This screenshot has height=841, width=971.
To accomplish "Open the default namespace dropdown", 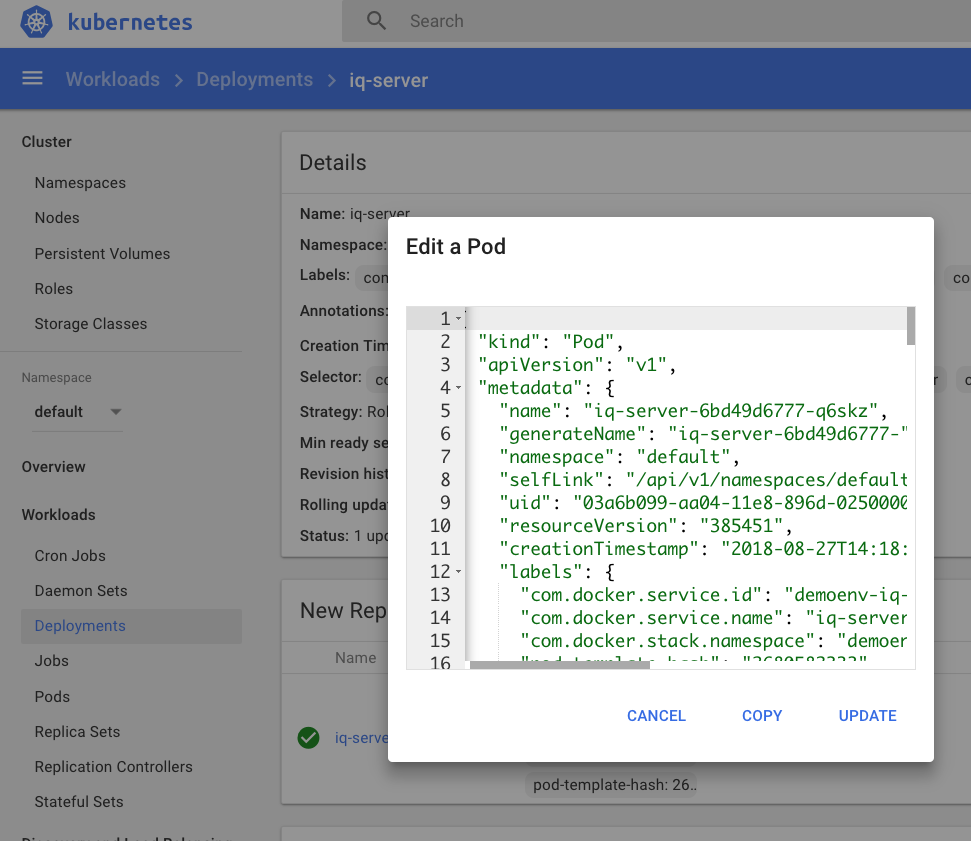I will (77, 412).
